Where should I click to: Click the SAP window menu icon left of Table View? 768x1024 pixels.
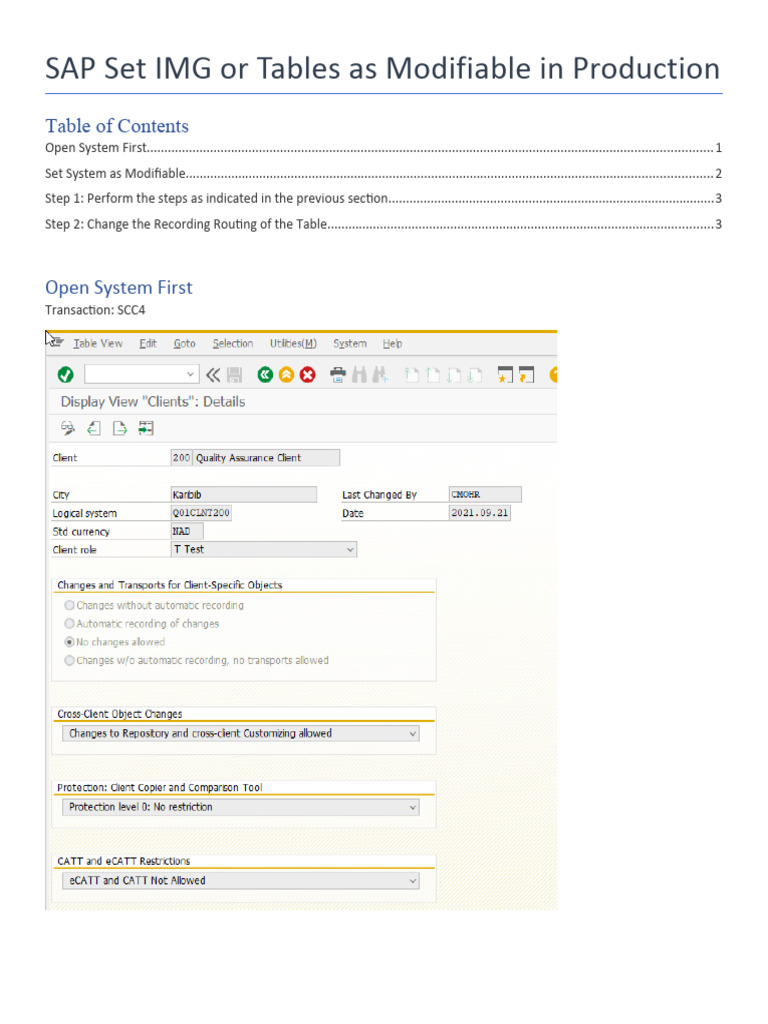(57, 343)
